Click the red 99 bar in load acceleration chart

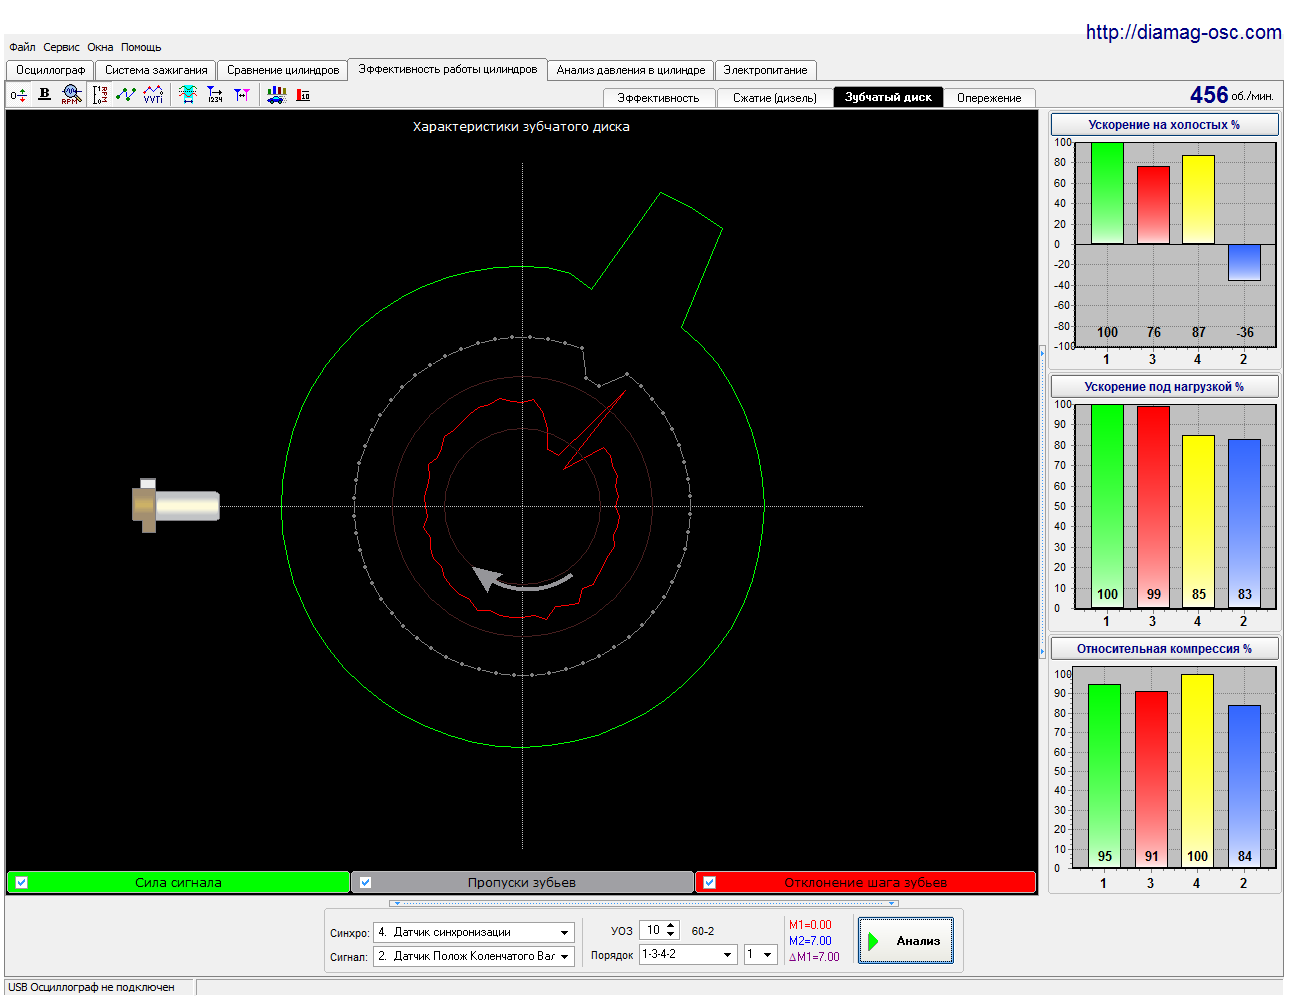[x=1153, y=506]
